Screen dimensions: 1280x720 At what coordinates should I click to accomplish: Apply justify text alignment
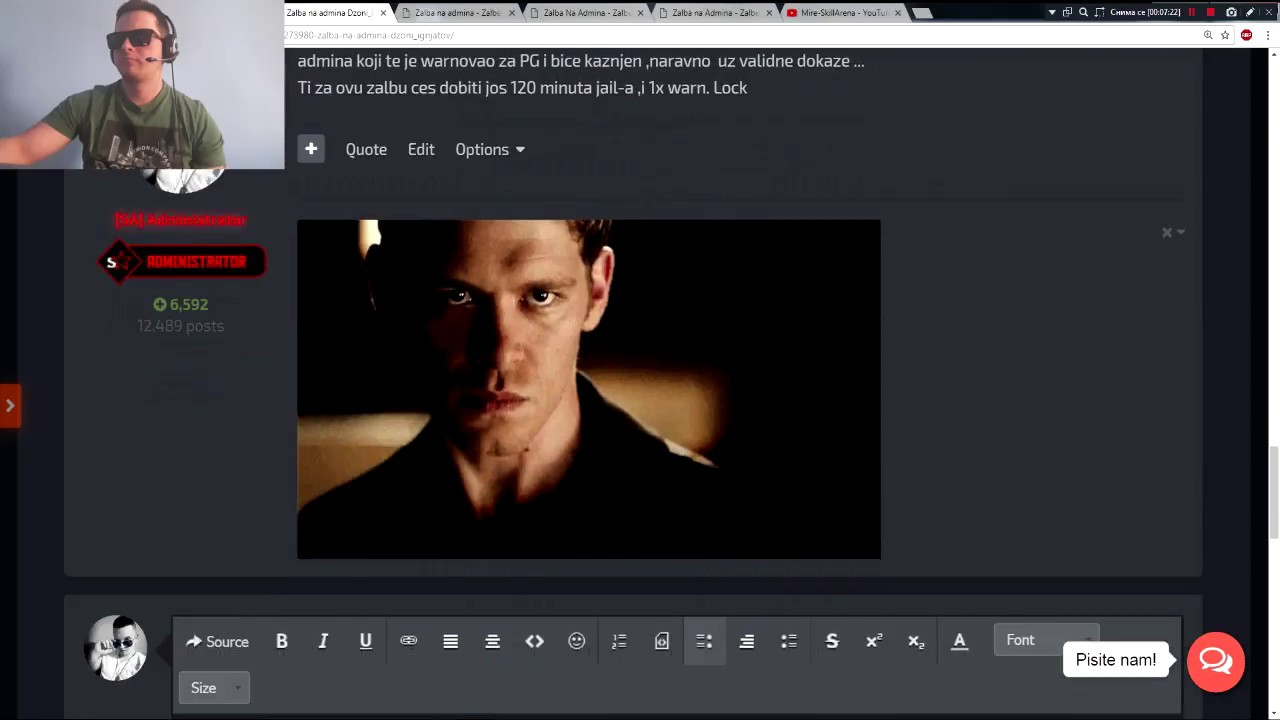[x=451, y=641]
